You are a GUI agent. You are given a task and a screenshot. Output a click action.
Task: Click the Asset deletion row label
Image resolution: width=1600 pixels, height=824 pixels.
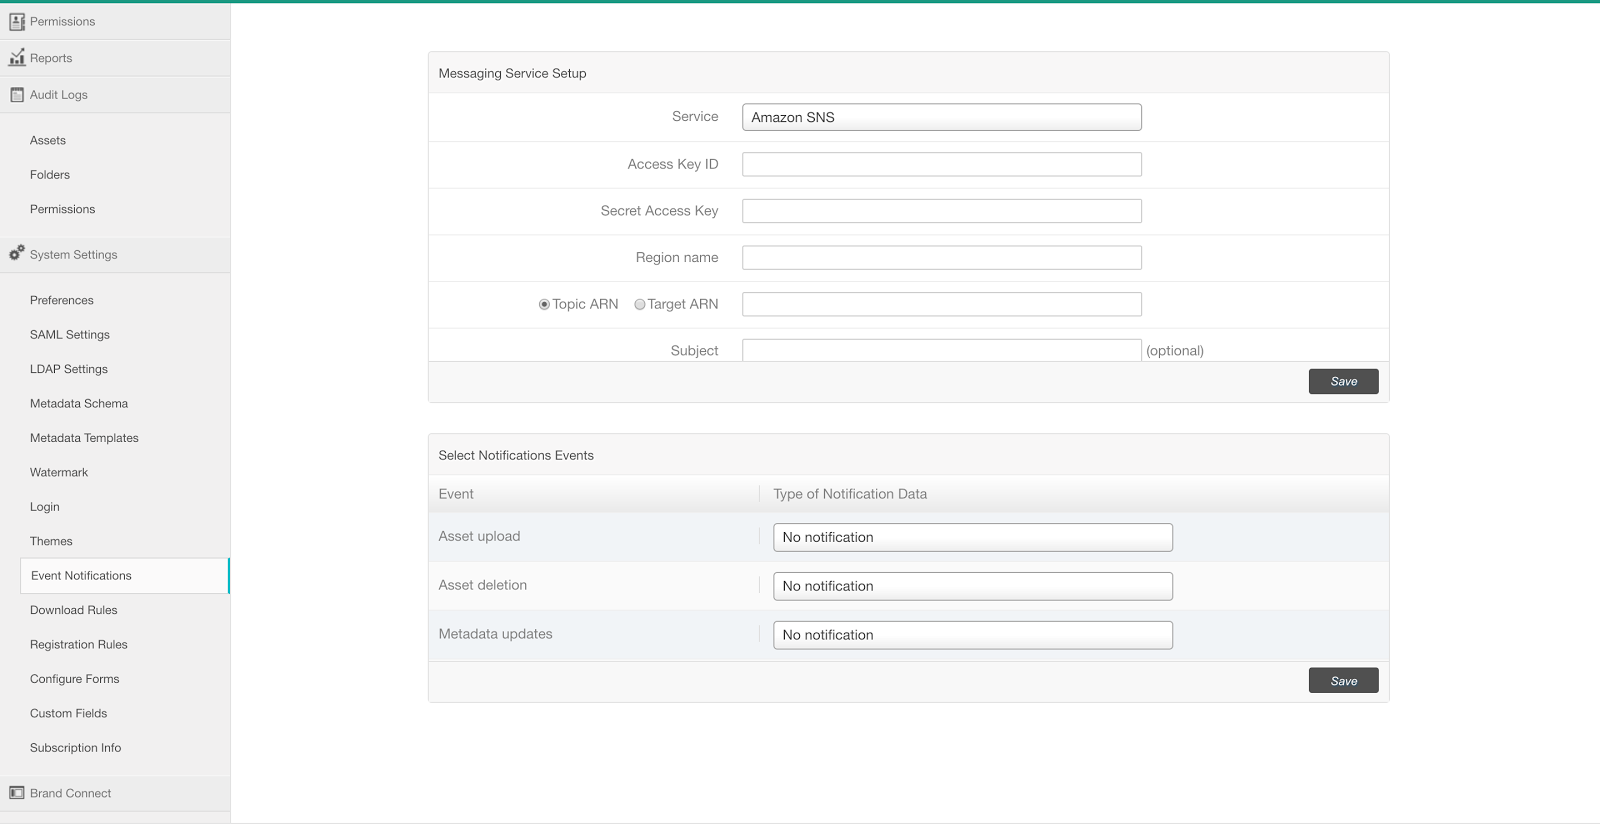click(483, 585)
